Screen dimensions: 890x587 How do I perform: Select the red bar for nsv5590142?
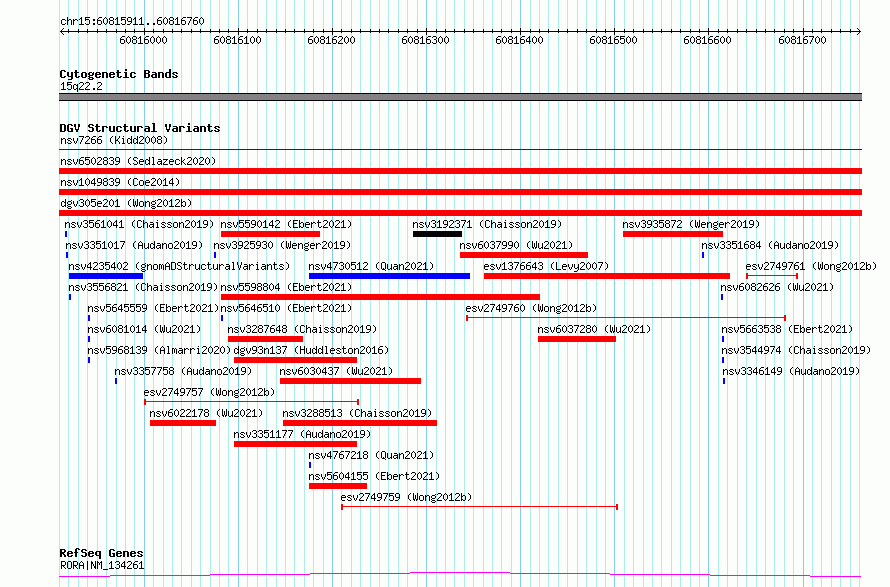pos(270,234)
